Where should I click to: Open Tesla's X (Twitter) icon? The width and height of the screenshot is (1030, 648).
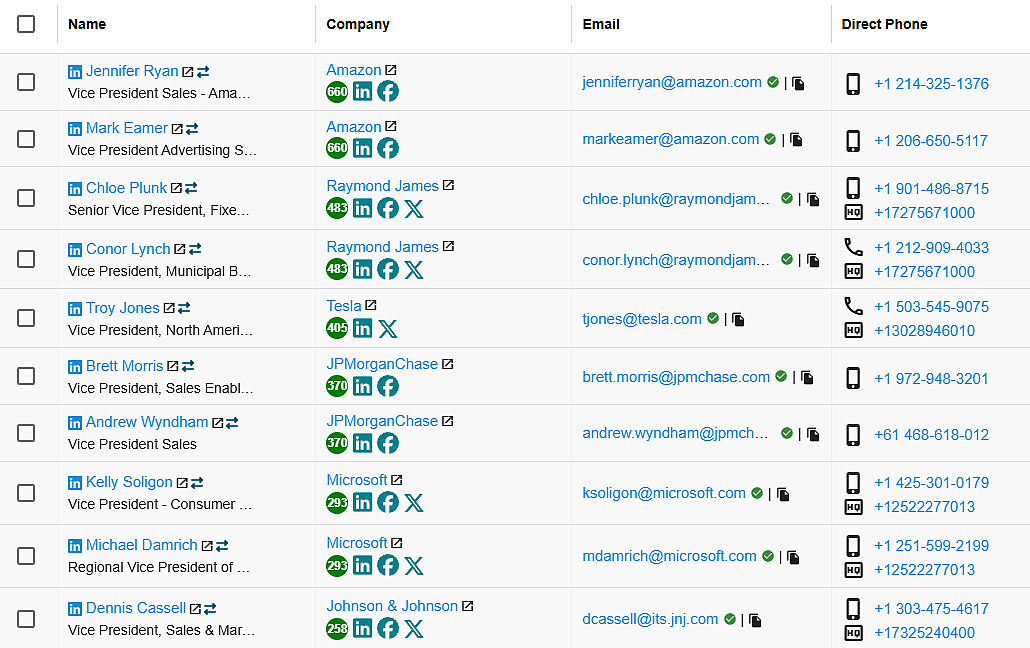(x=388, y=328)
